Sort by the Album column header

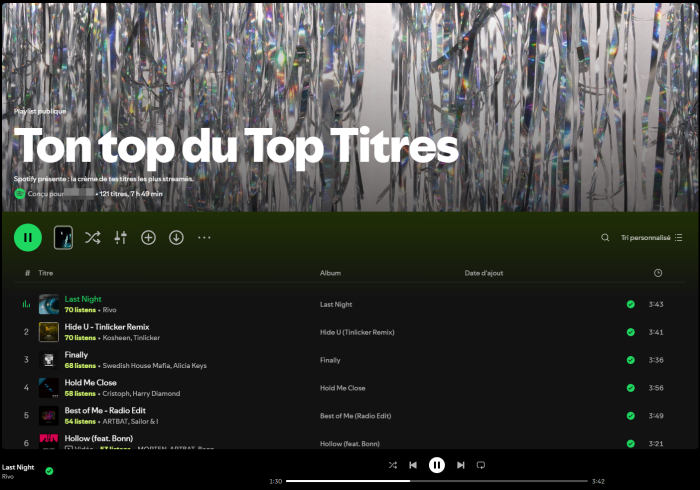(x=330, y=273)
